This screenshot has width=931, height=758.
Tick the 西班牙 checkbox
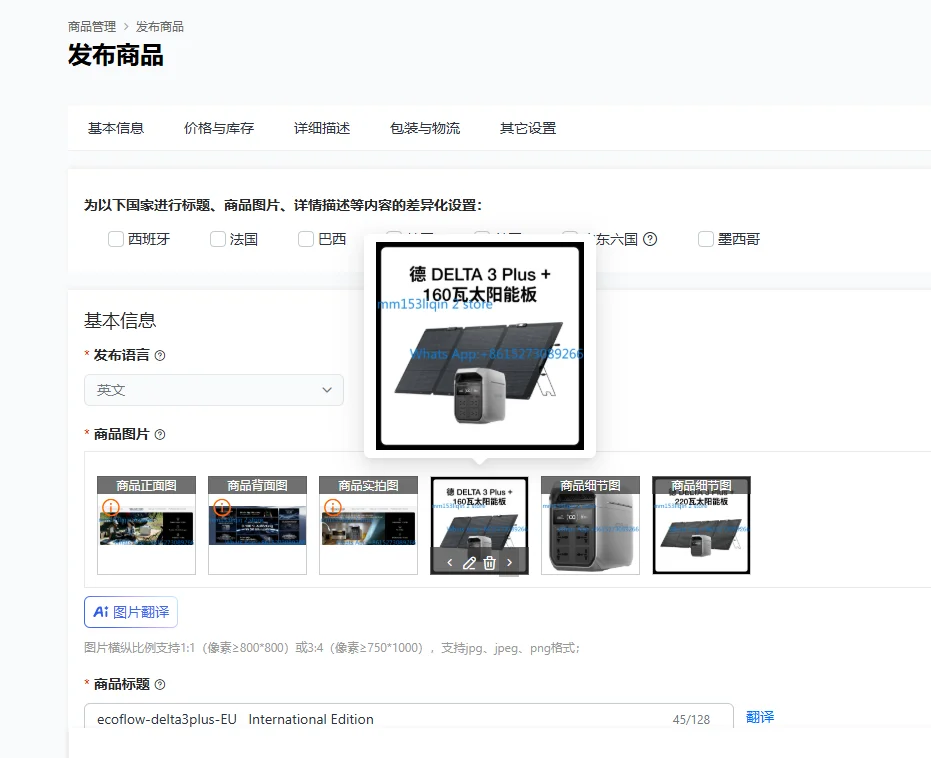pos(116,239)
